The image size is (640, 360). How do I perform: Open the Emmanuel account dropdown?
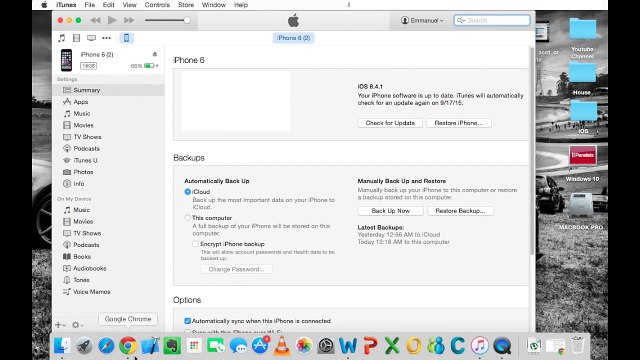pyautogui.click(x=422, y=20)
